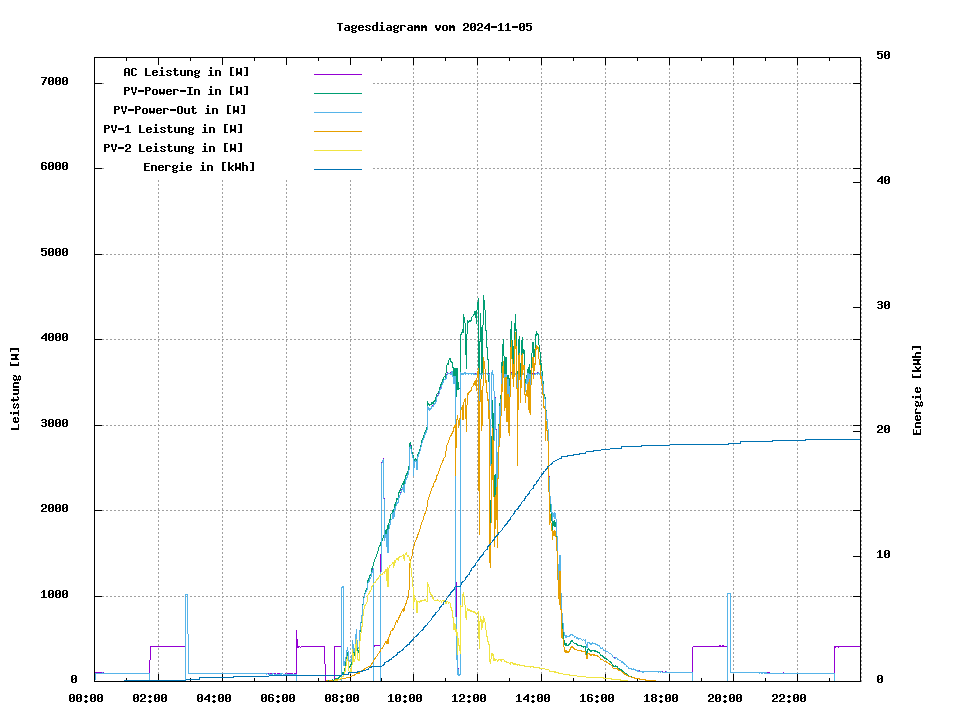Click the 22:00 time label on x-axis
Screen dimensions: 960x720
point(789,698)
